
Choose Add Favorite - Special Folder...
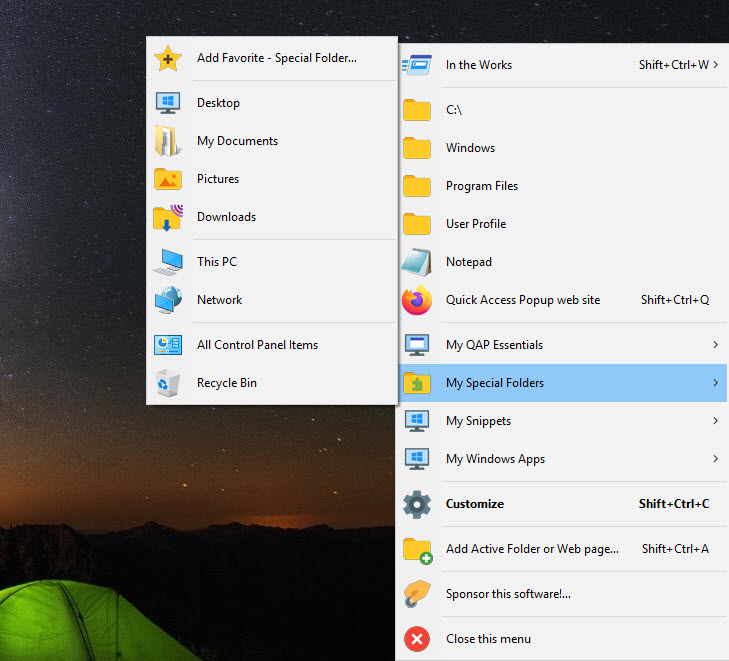pos(272,59)
